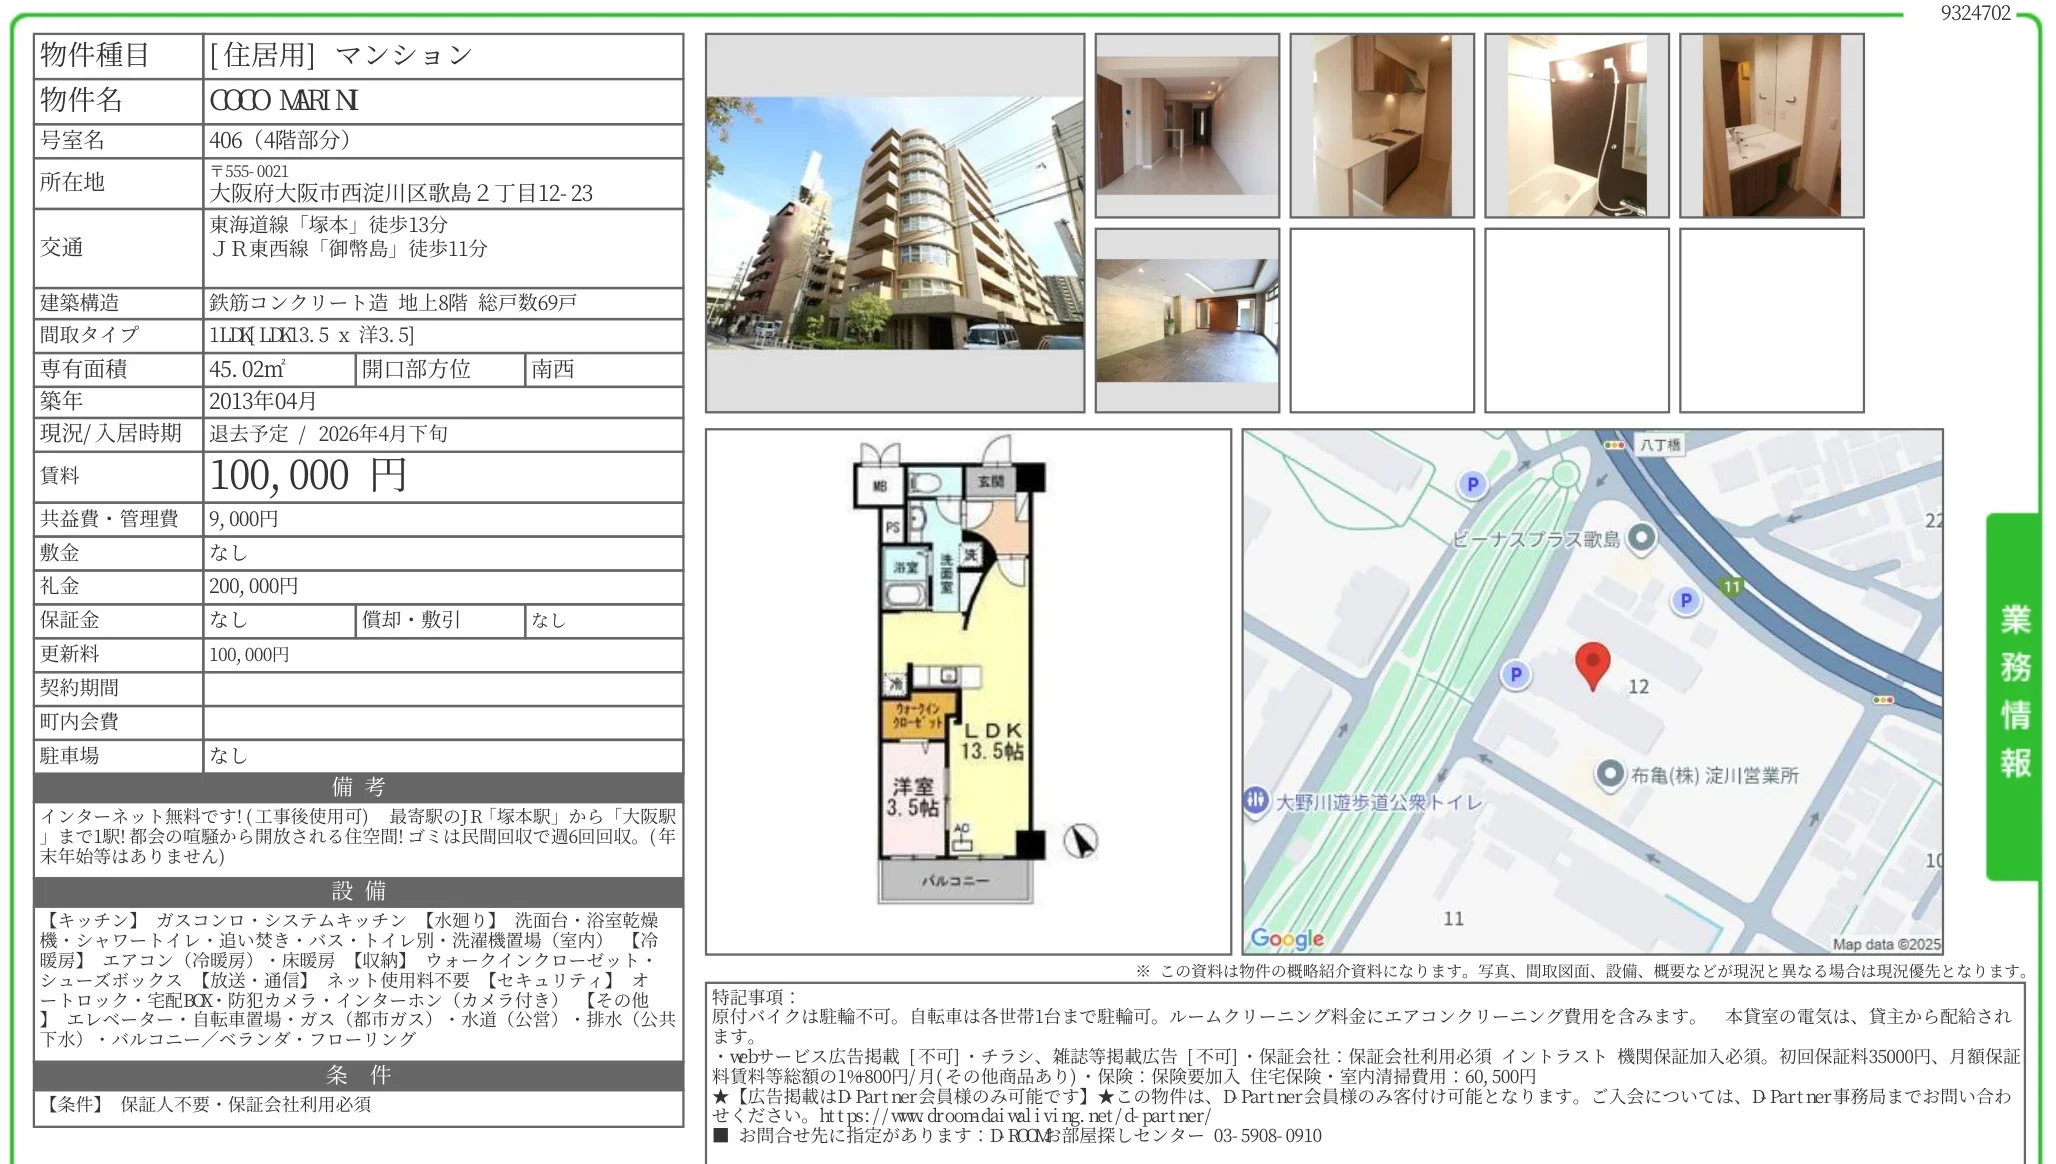This screenshot has width=2056, height=1164.
Task: Click the 布亀(株) 淀川営業所 map marker
Action: 1609,774
